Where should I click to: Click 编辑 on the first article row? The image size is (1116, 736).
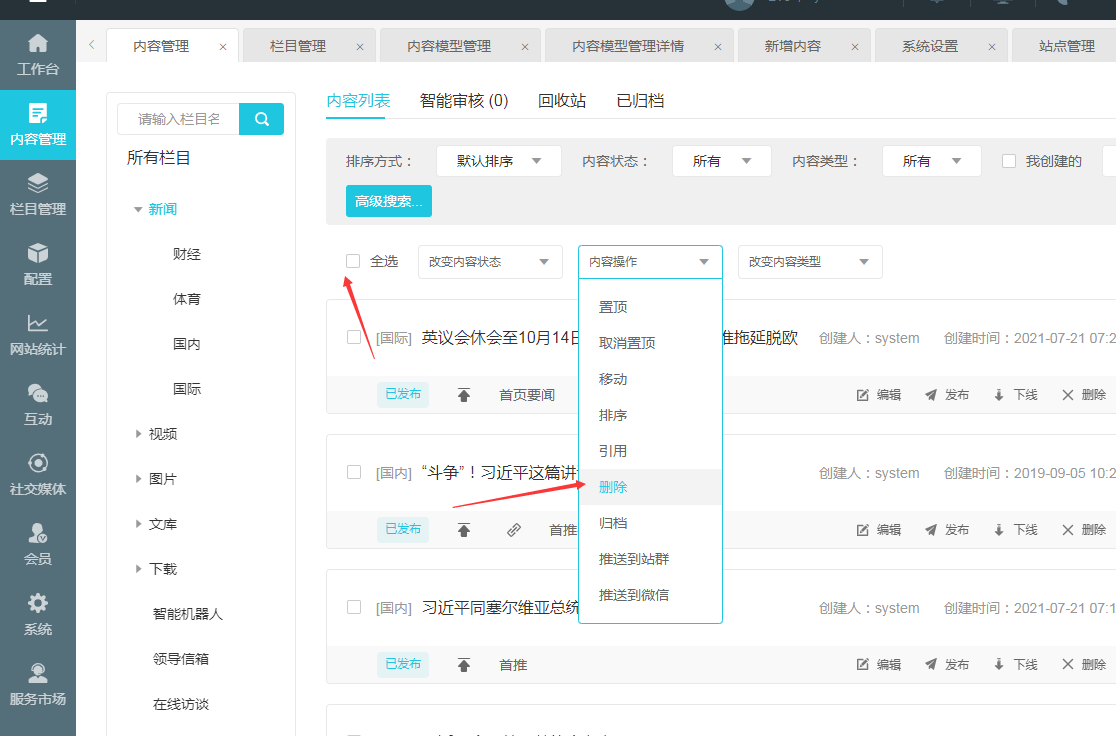(879, 395)
